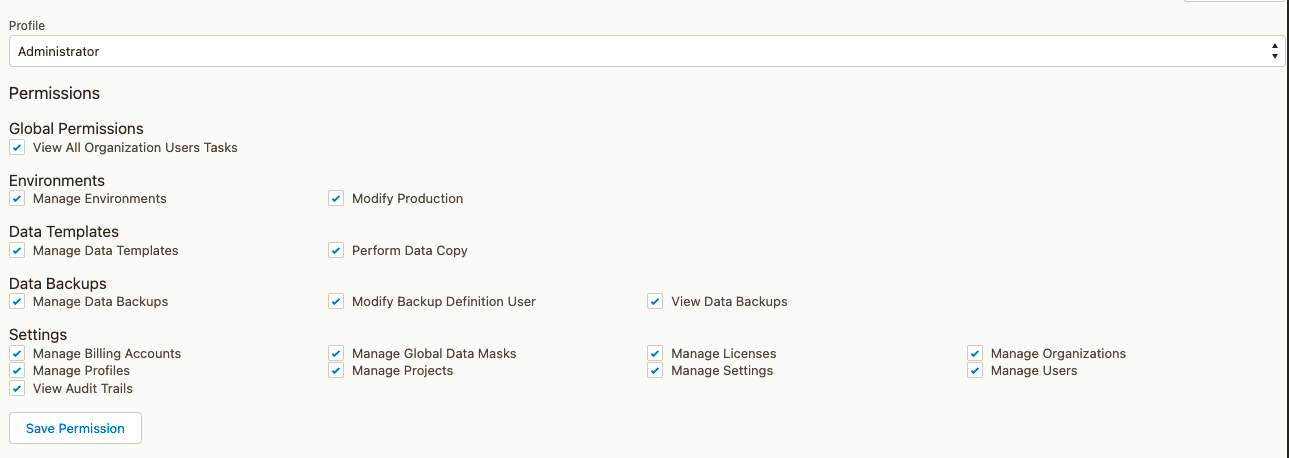Toggle the Manage Global Data Masks checkbox

click(336, 354)
